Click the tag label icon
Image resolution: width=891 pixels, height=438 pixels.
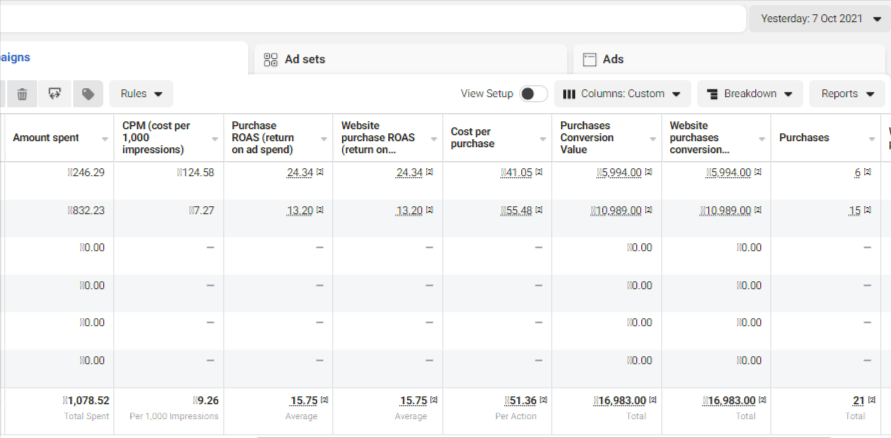tap(88, 94)
